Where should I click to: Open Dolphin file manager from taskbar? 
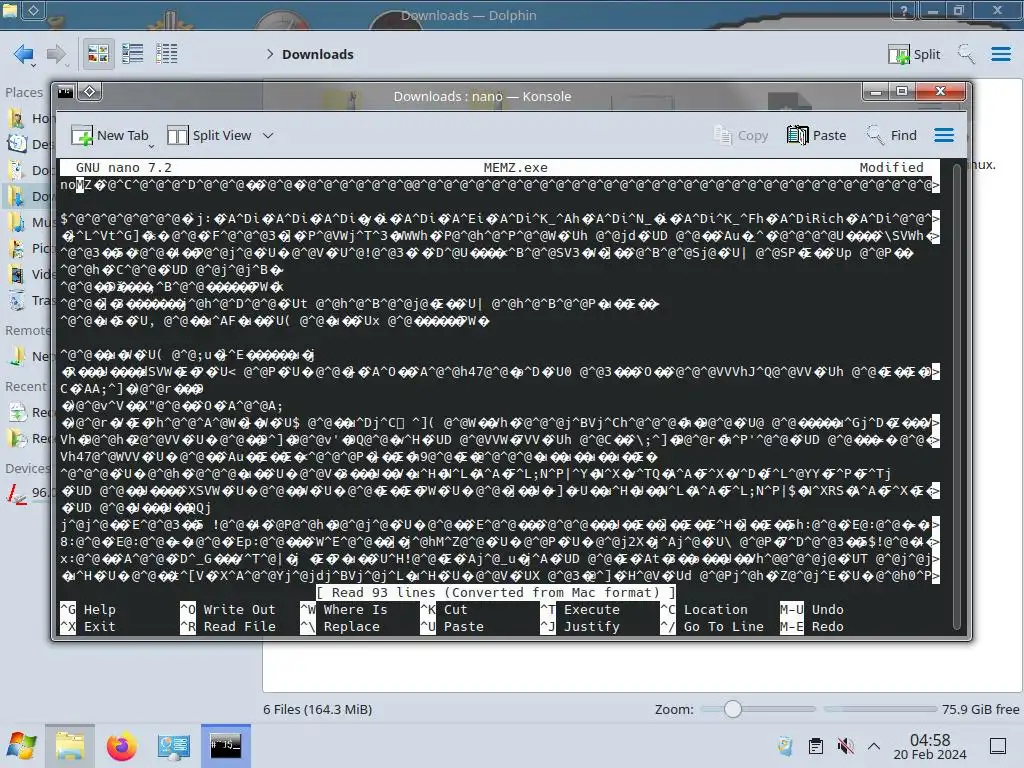click(70, 746)
